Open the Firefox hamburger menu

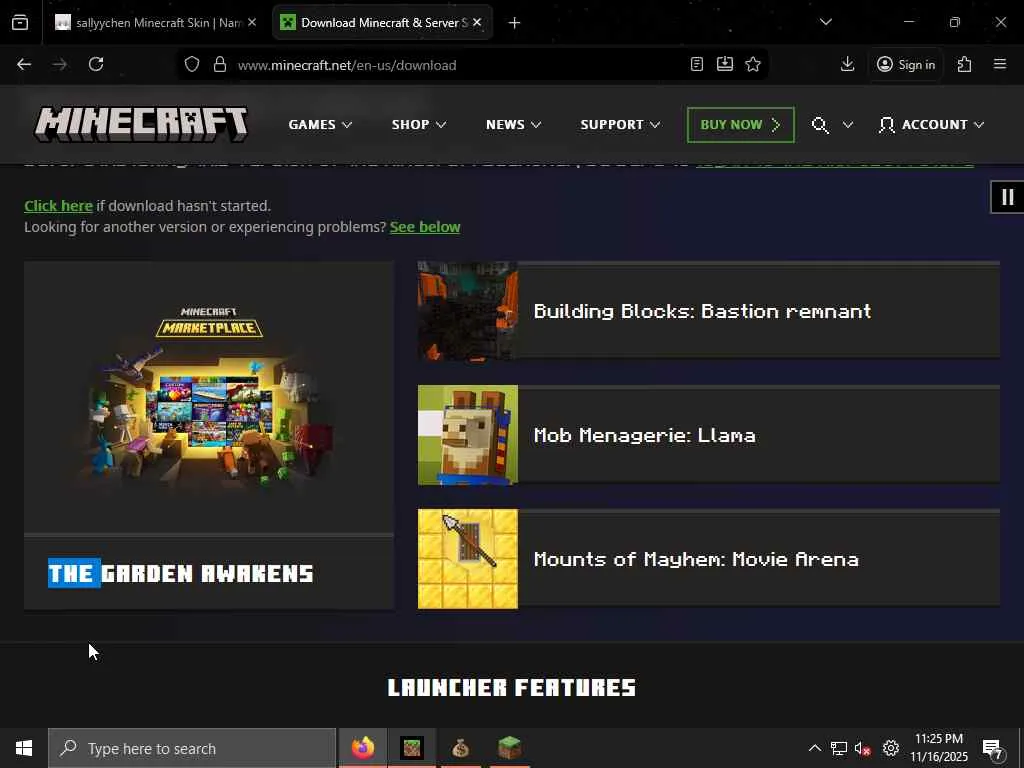(x=1000, y=64)
